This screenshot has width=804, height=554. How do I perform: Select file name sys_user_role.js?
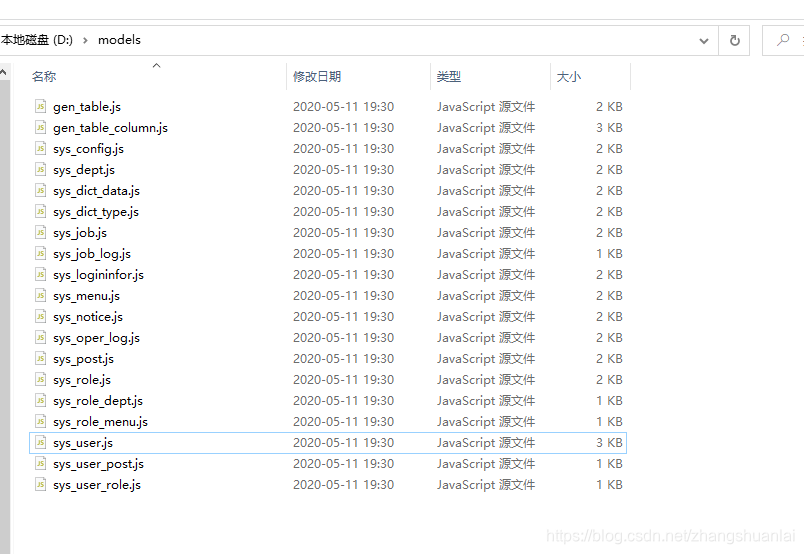97,485
